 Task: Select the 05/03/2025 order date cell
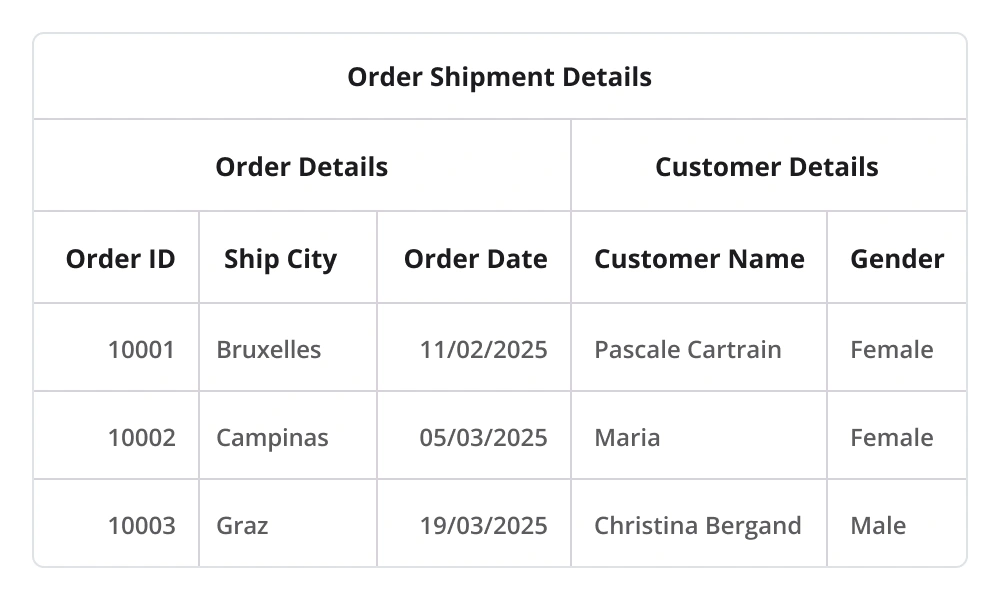pyautogui.click(x=483, y=437)
